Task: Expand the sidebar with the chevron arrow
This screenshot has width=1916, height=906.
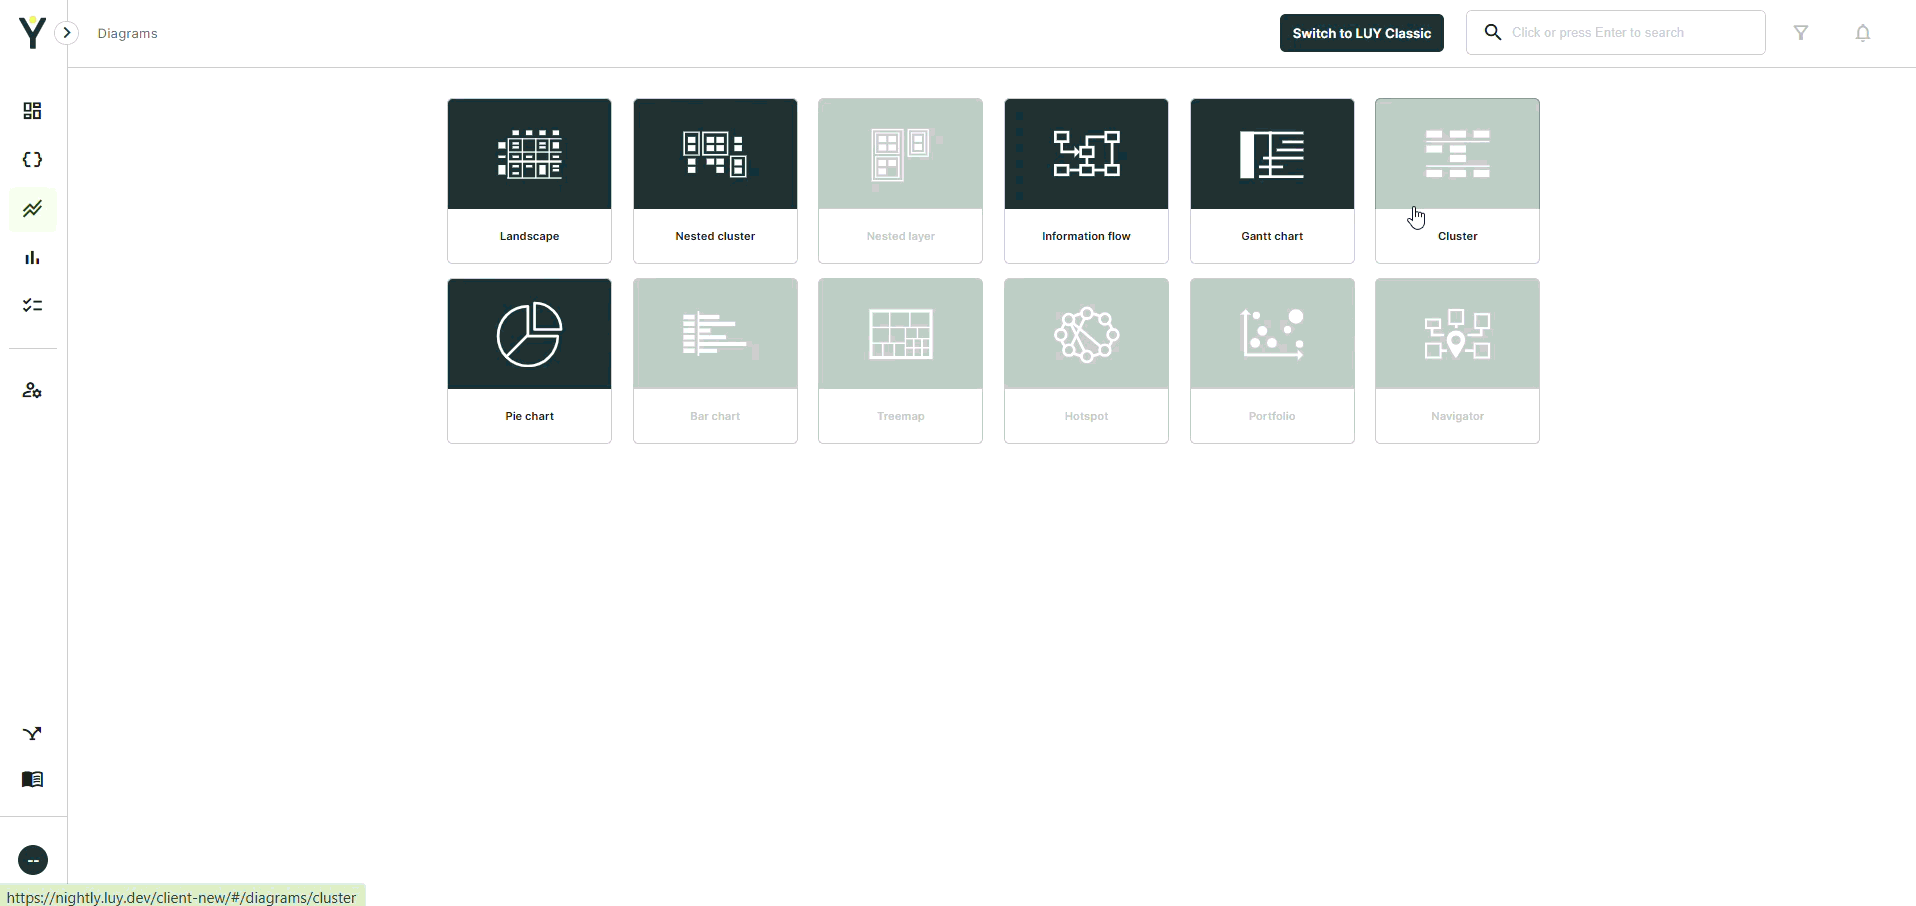Action: click(x=67, y=33)
